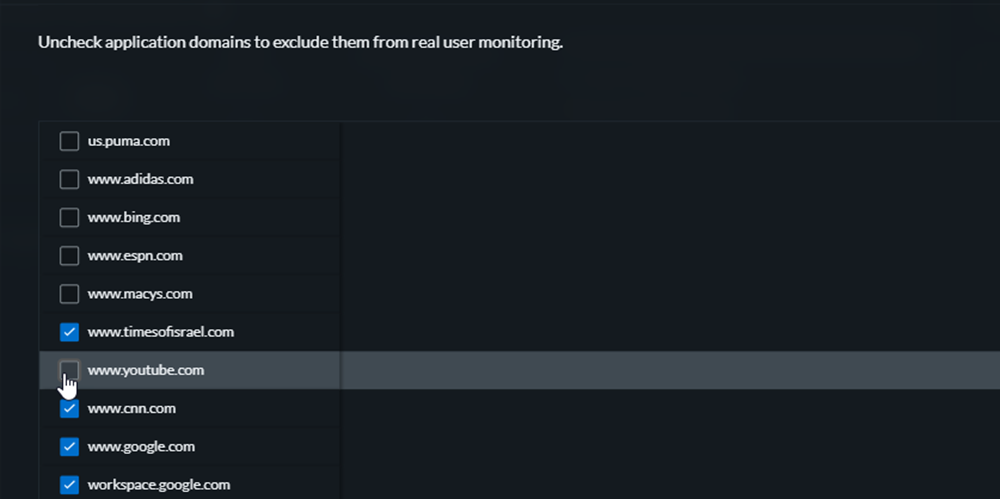Uncheck the www.timesofisrael.com checkbox
The height and width of the screenshot is (499, 1000).
(69, 332)
